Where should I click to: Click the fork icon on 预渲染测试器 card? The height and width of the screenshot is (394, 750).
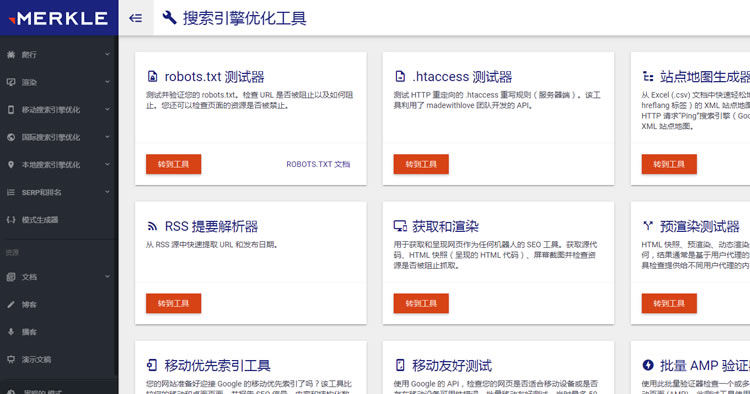[x=648, y=225]
